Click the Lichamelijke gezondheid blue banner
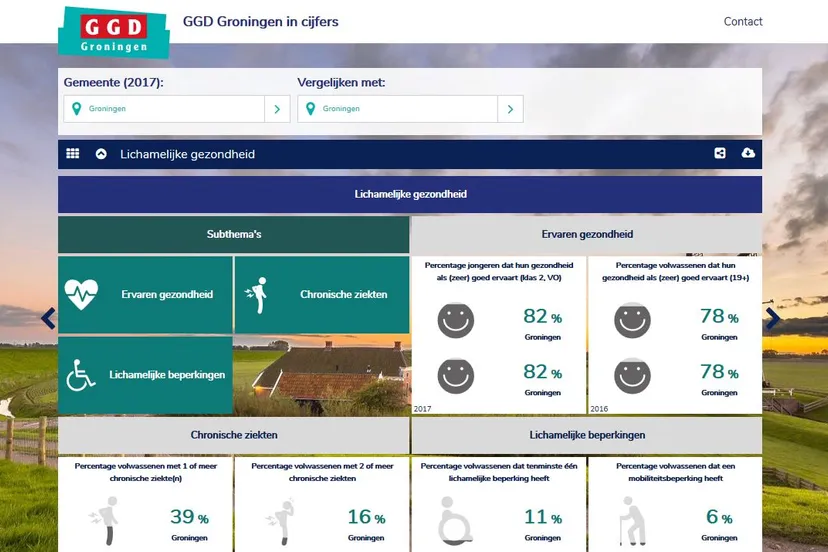 coord(410,194)
